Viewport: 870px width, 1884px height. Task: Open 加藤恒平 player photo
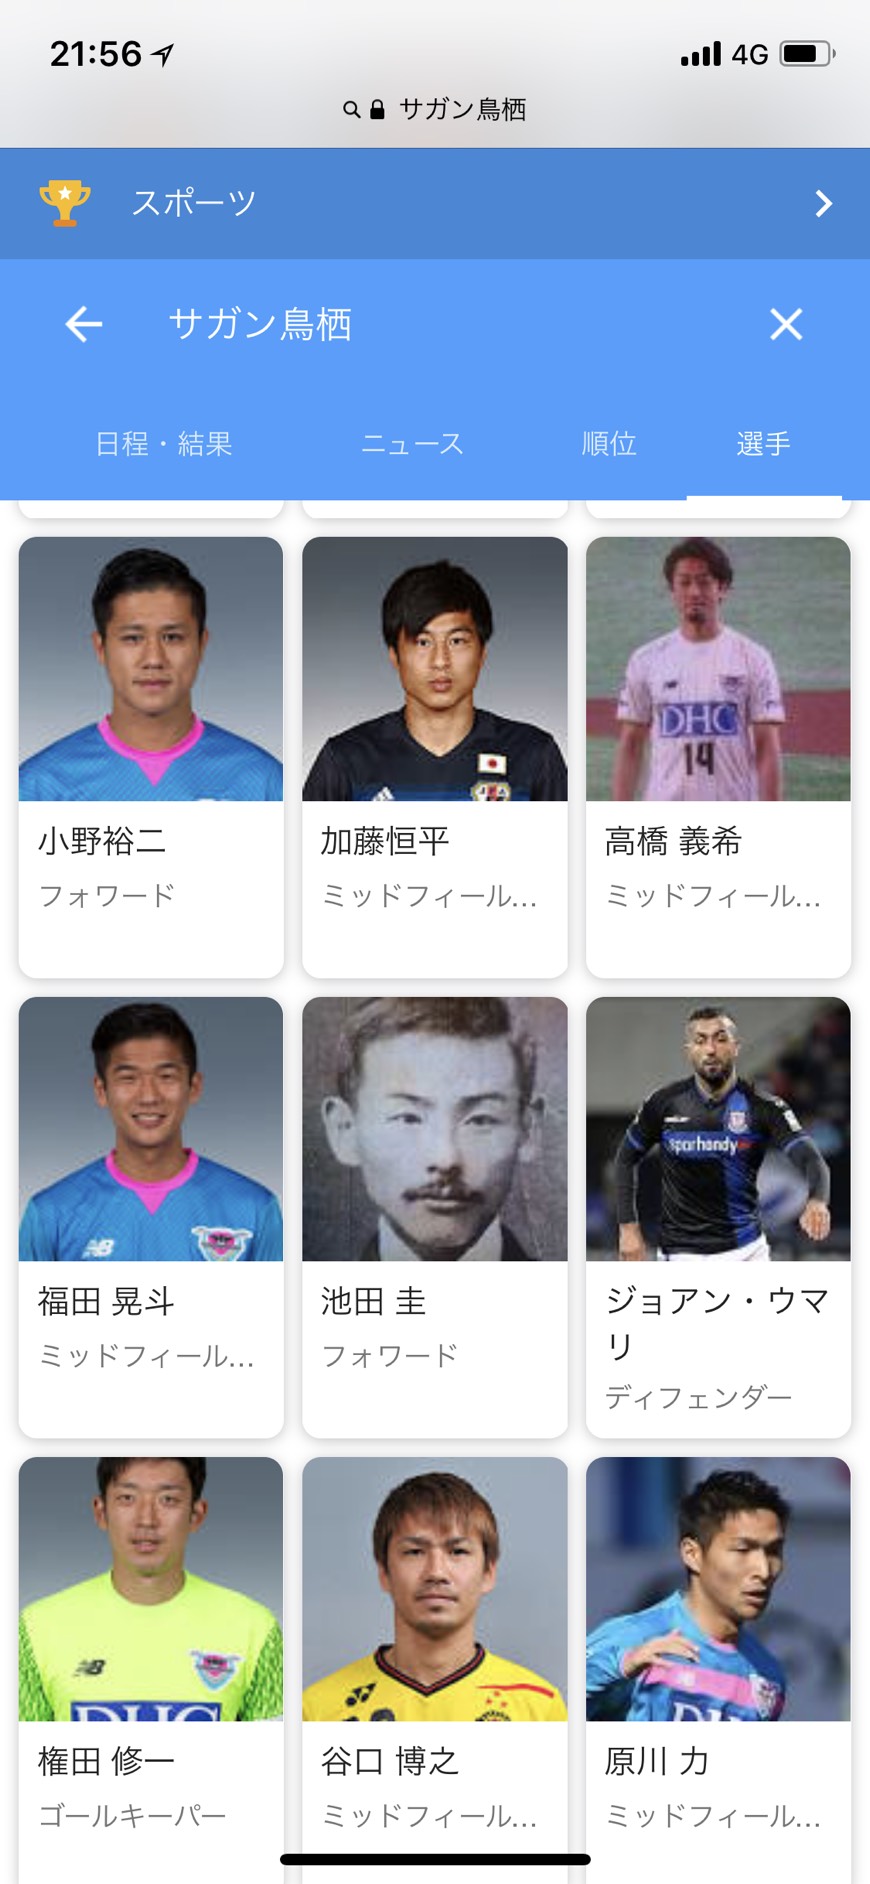click(435, 669)
